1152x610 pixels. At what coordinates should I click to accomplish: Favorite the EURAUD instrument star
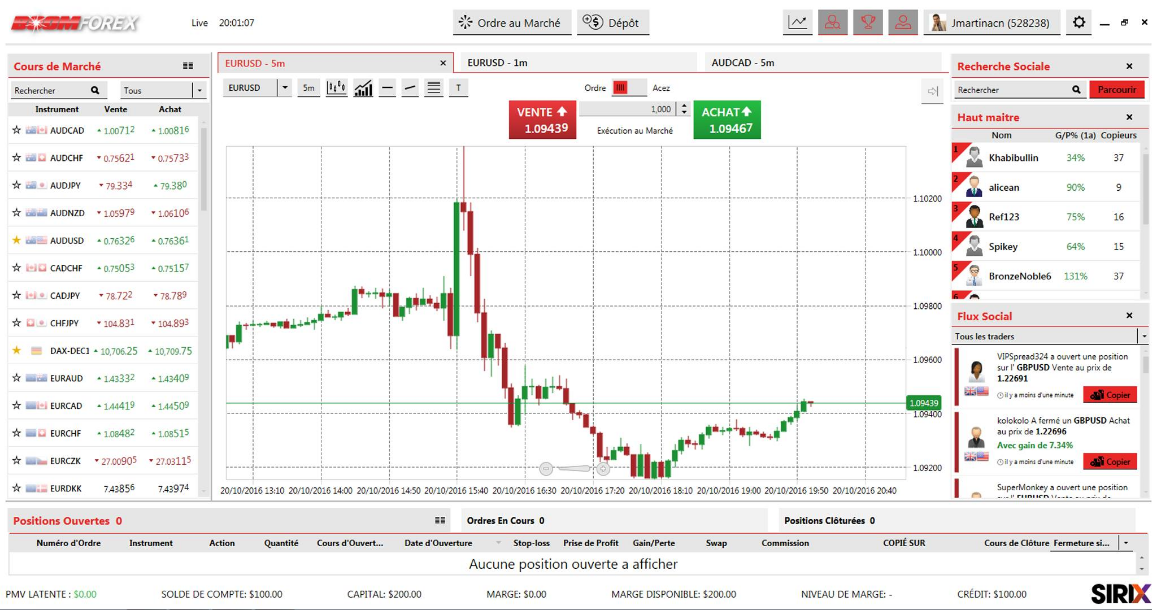pos(16,378)
